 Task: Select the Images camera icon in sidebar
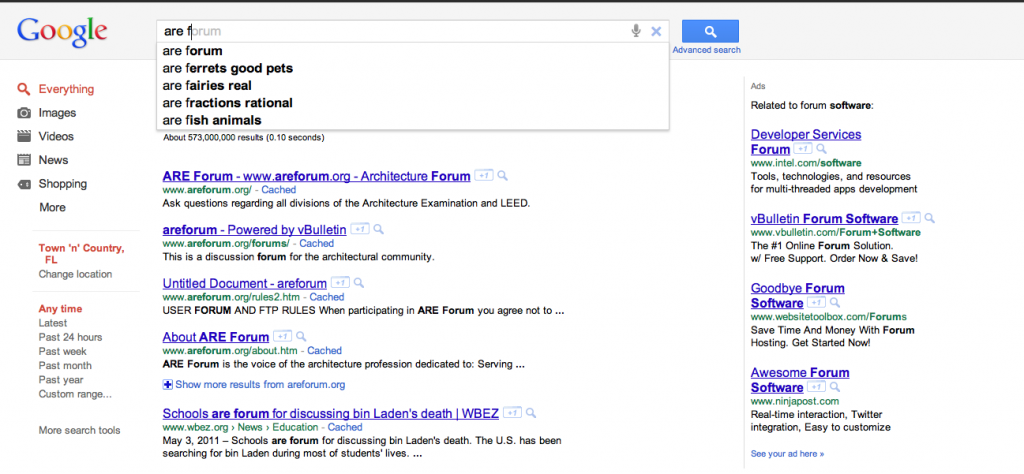pos(24,113)
